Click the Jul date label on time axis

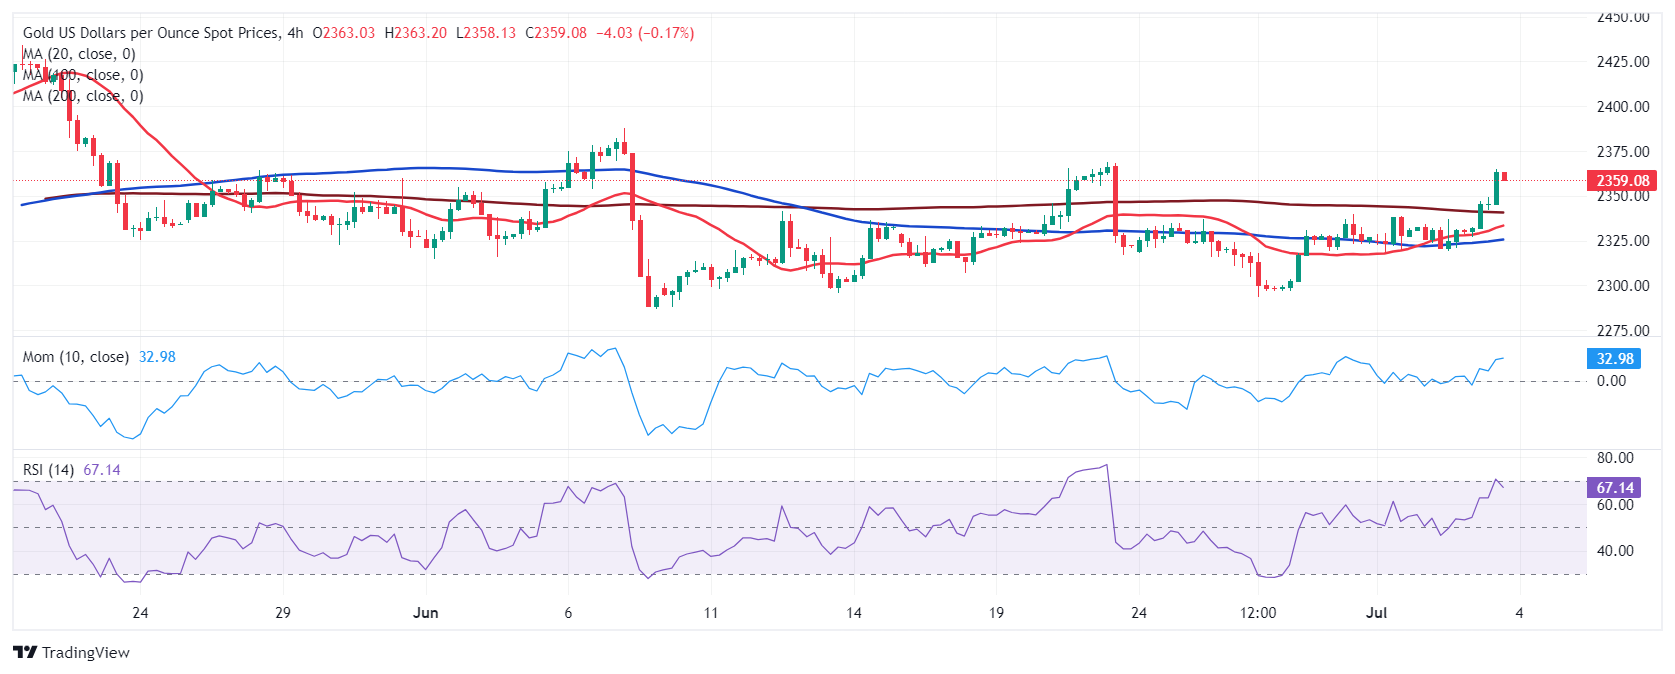coord(1377,613)
